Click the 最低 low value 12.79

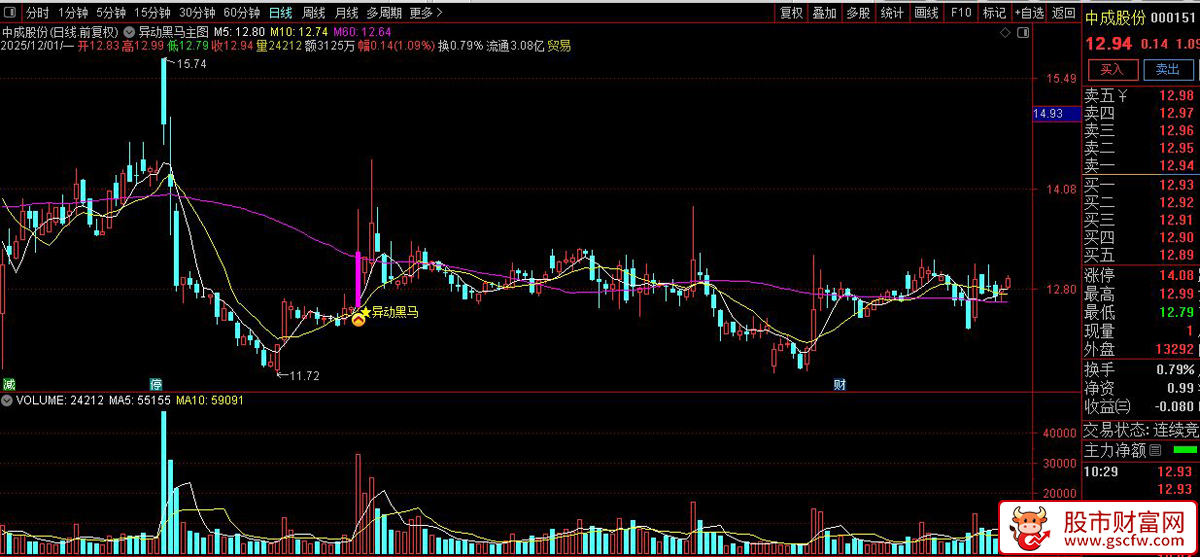(x=1177, y=312)
